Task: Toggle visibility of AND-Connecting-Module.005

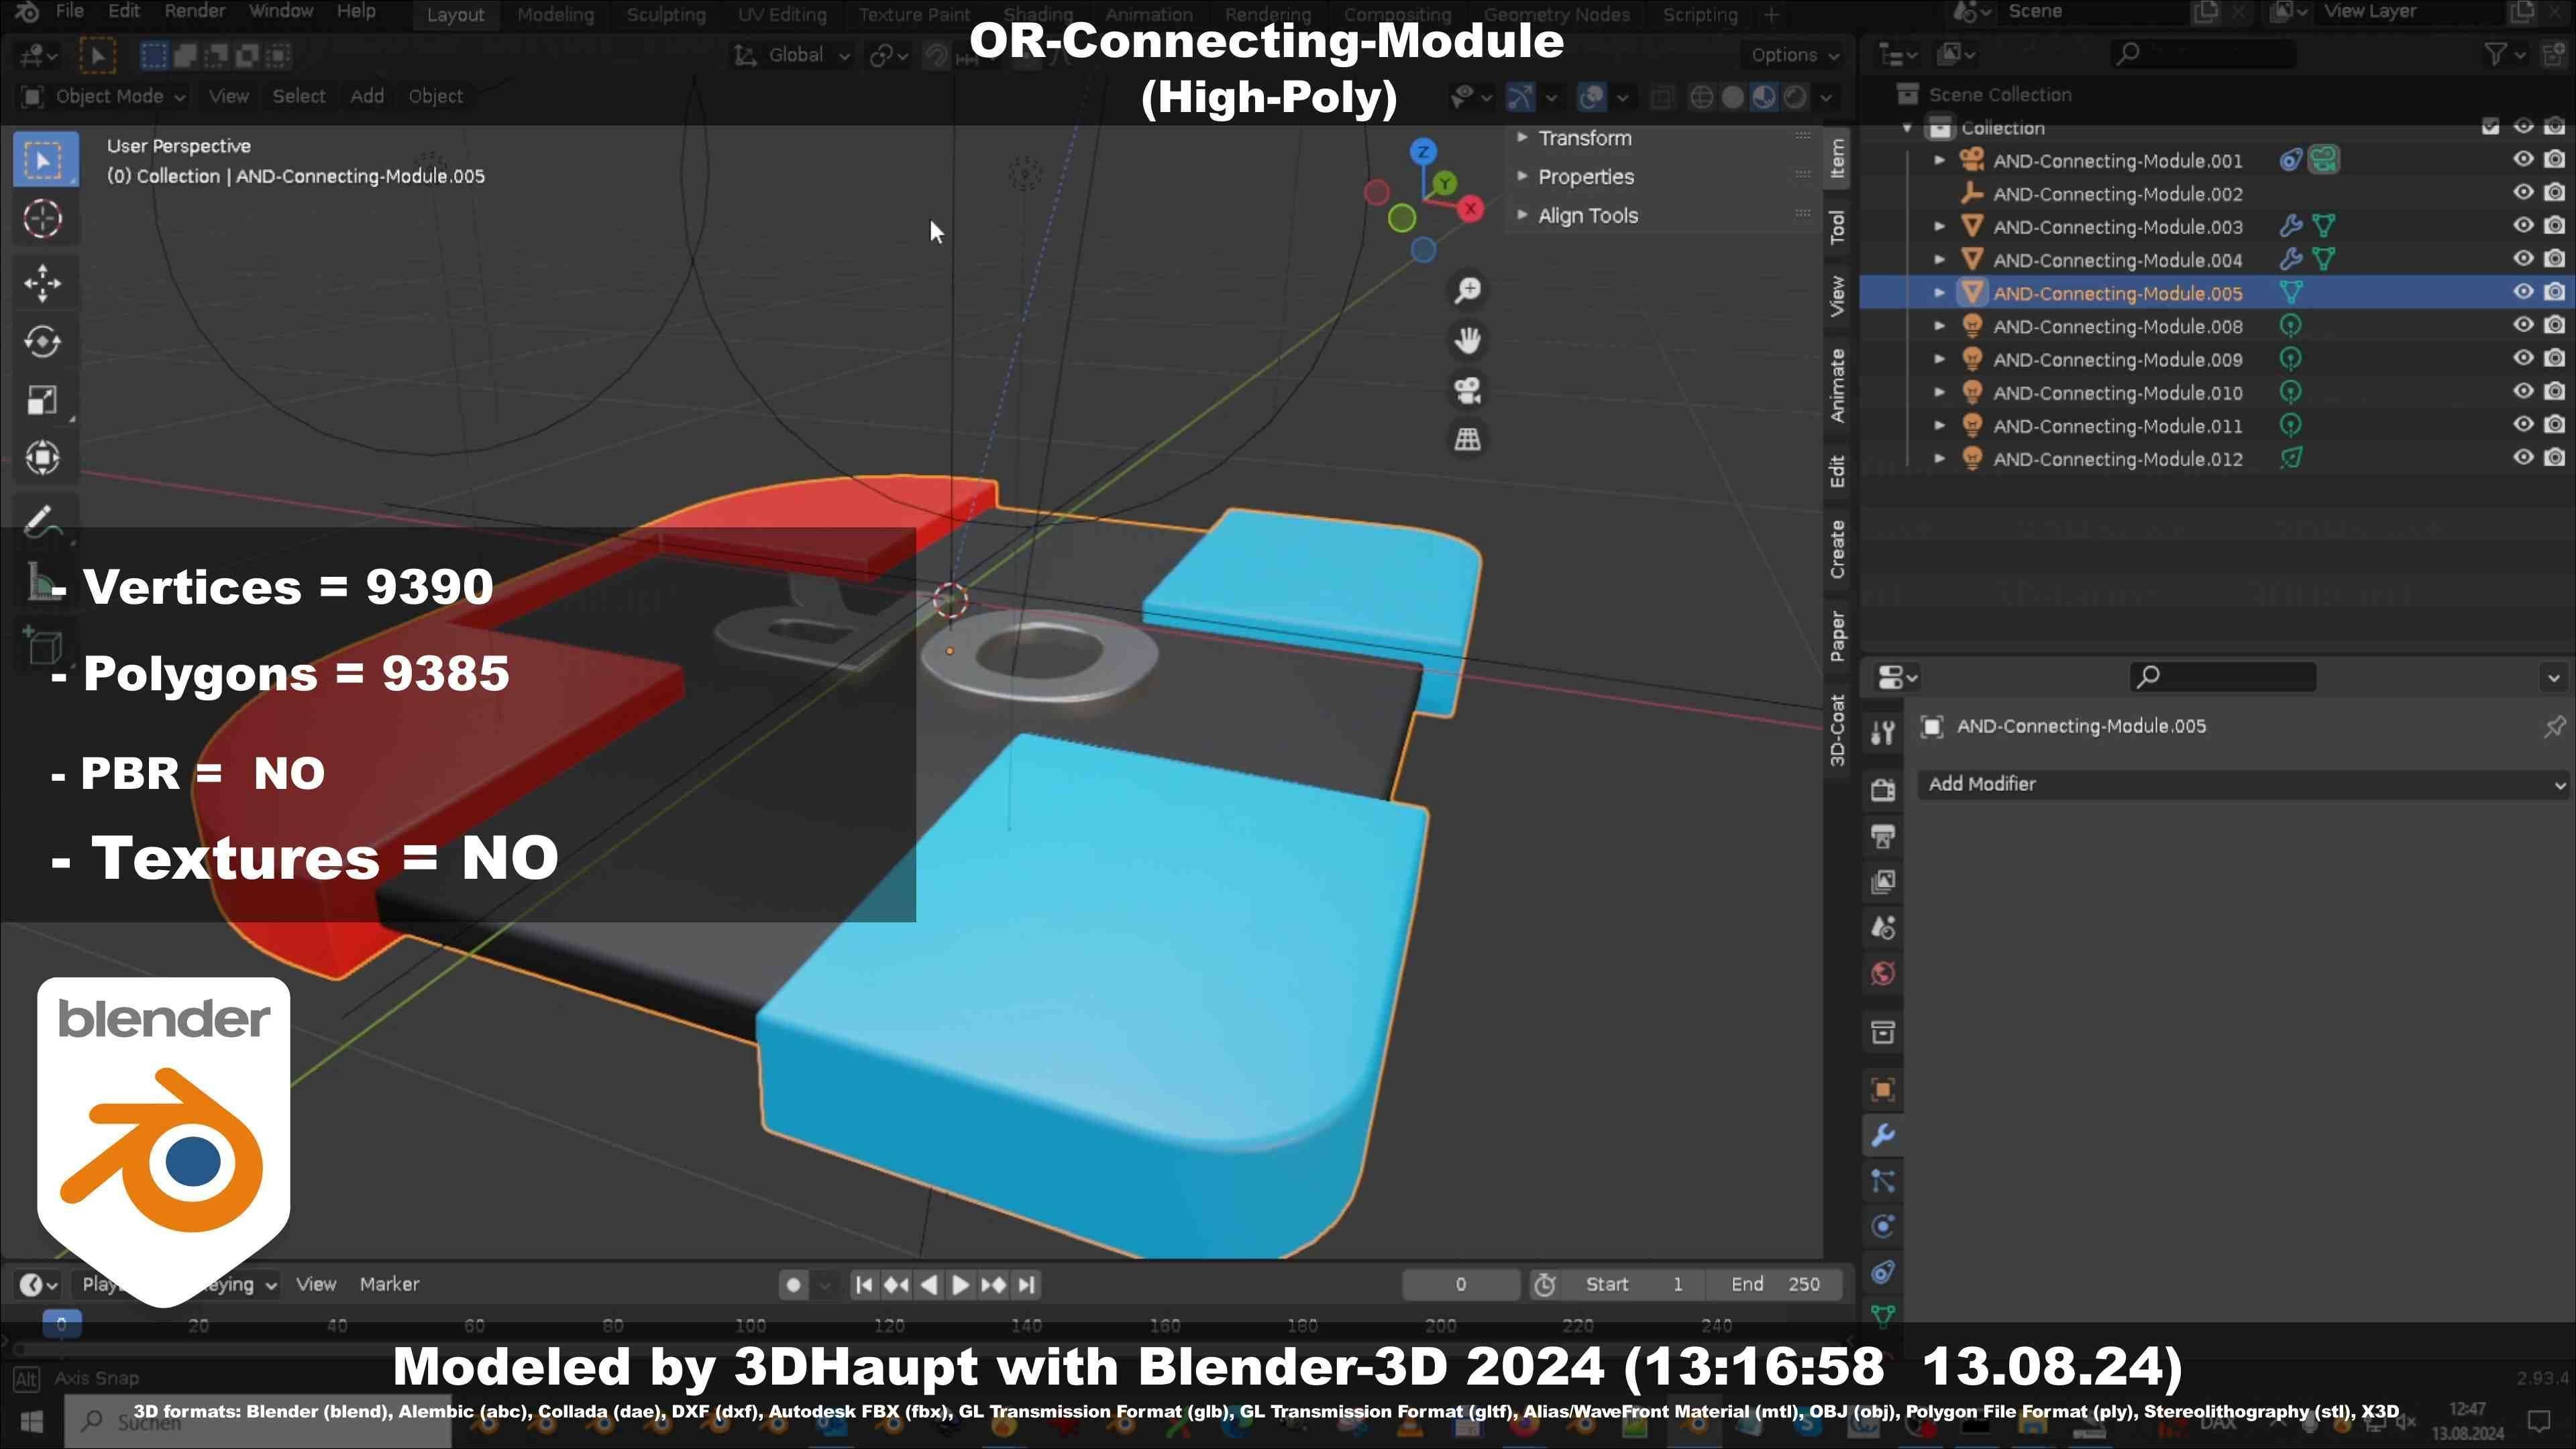Action: coord(2523,292)
